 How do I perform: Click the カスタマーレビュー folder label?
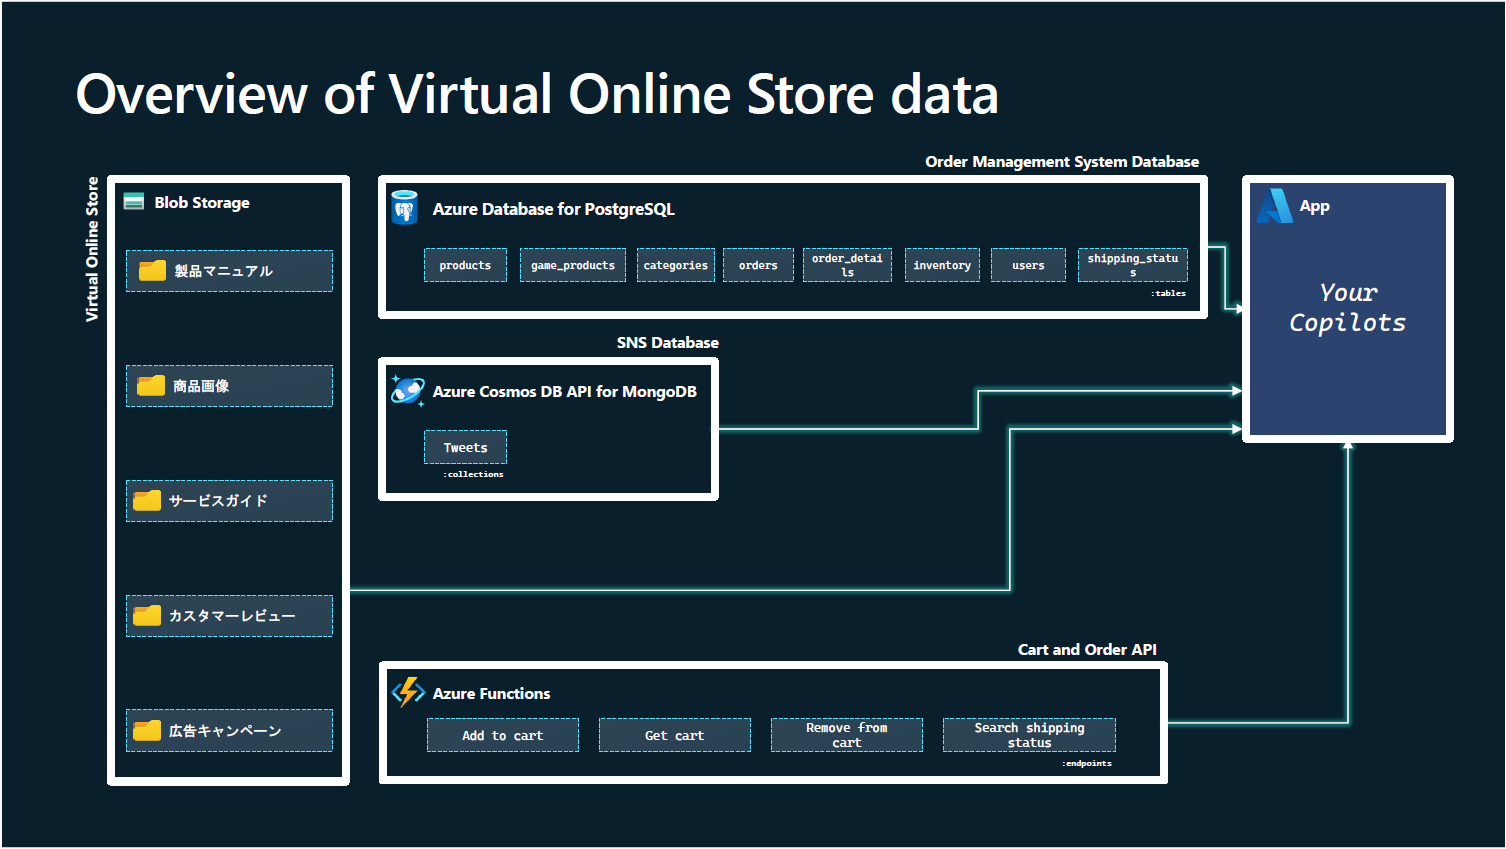(x=232, y=616)
